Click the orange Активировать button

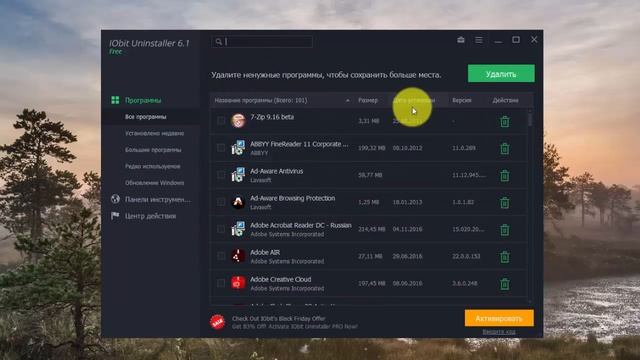499,318
